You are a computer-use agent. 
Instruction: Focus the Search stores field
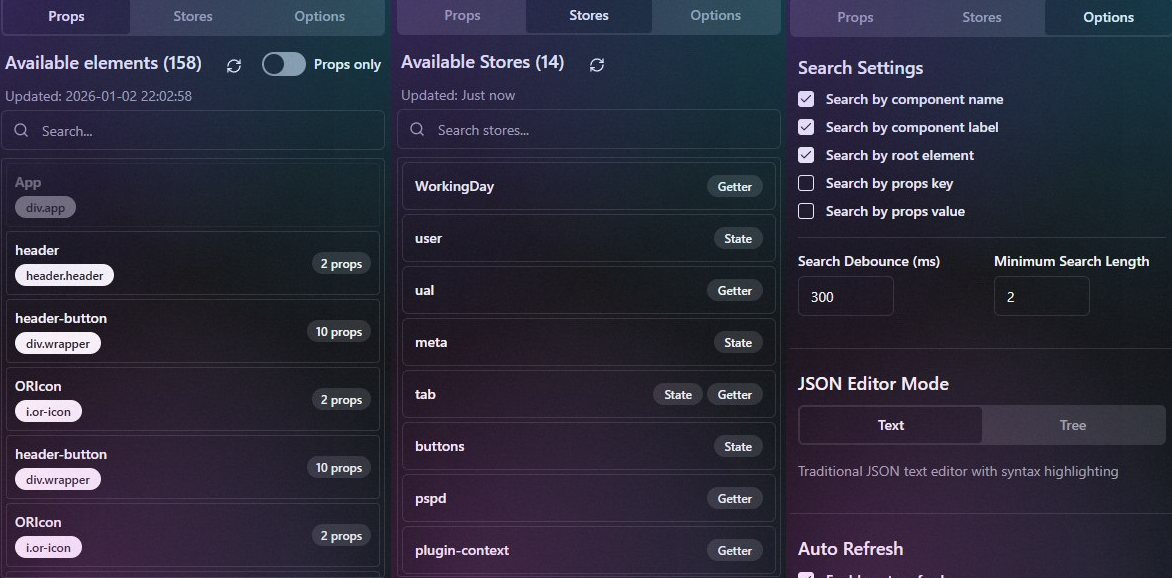coord(589,129)
